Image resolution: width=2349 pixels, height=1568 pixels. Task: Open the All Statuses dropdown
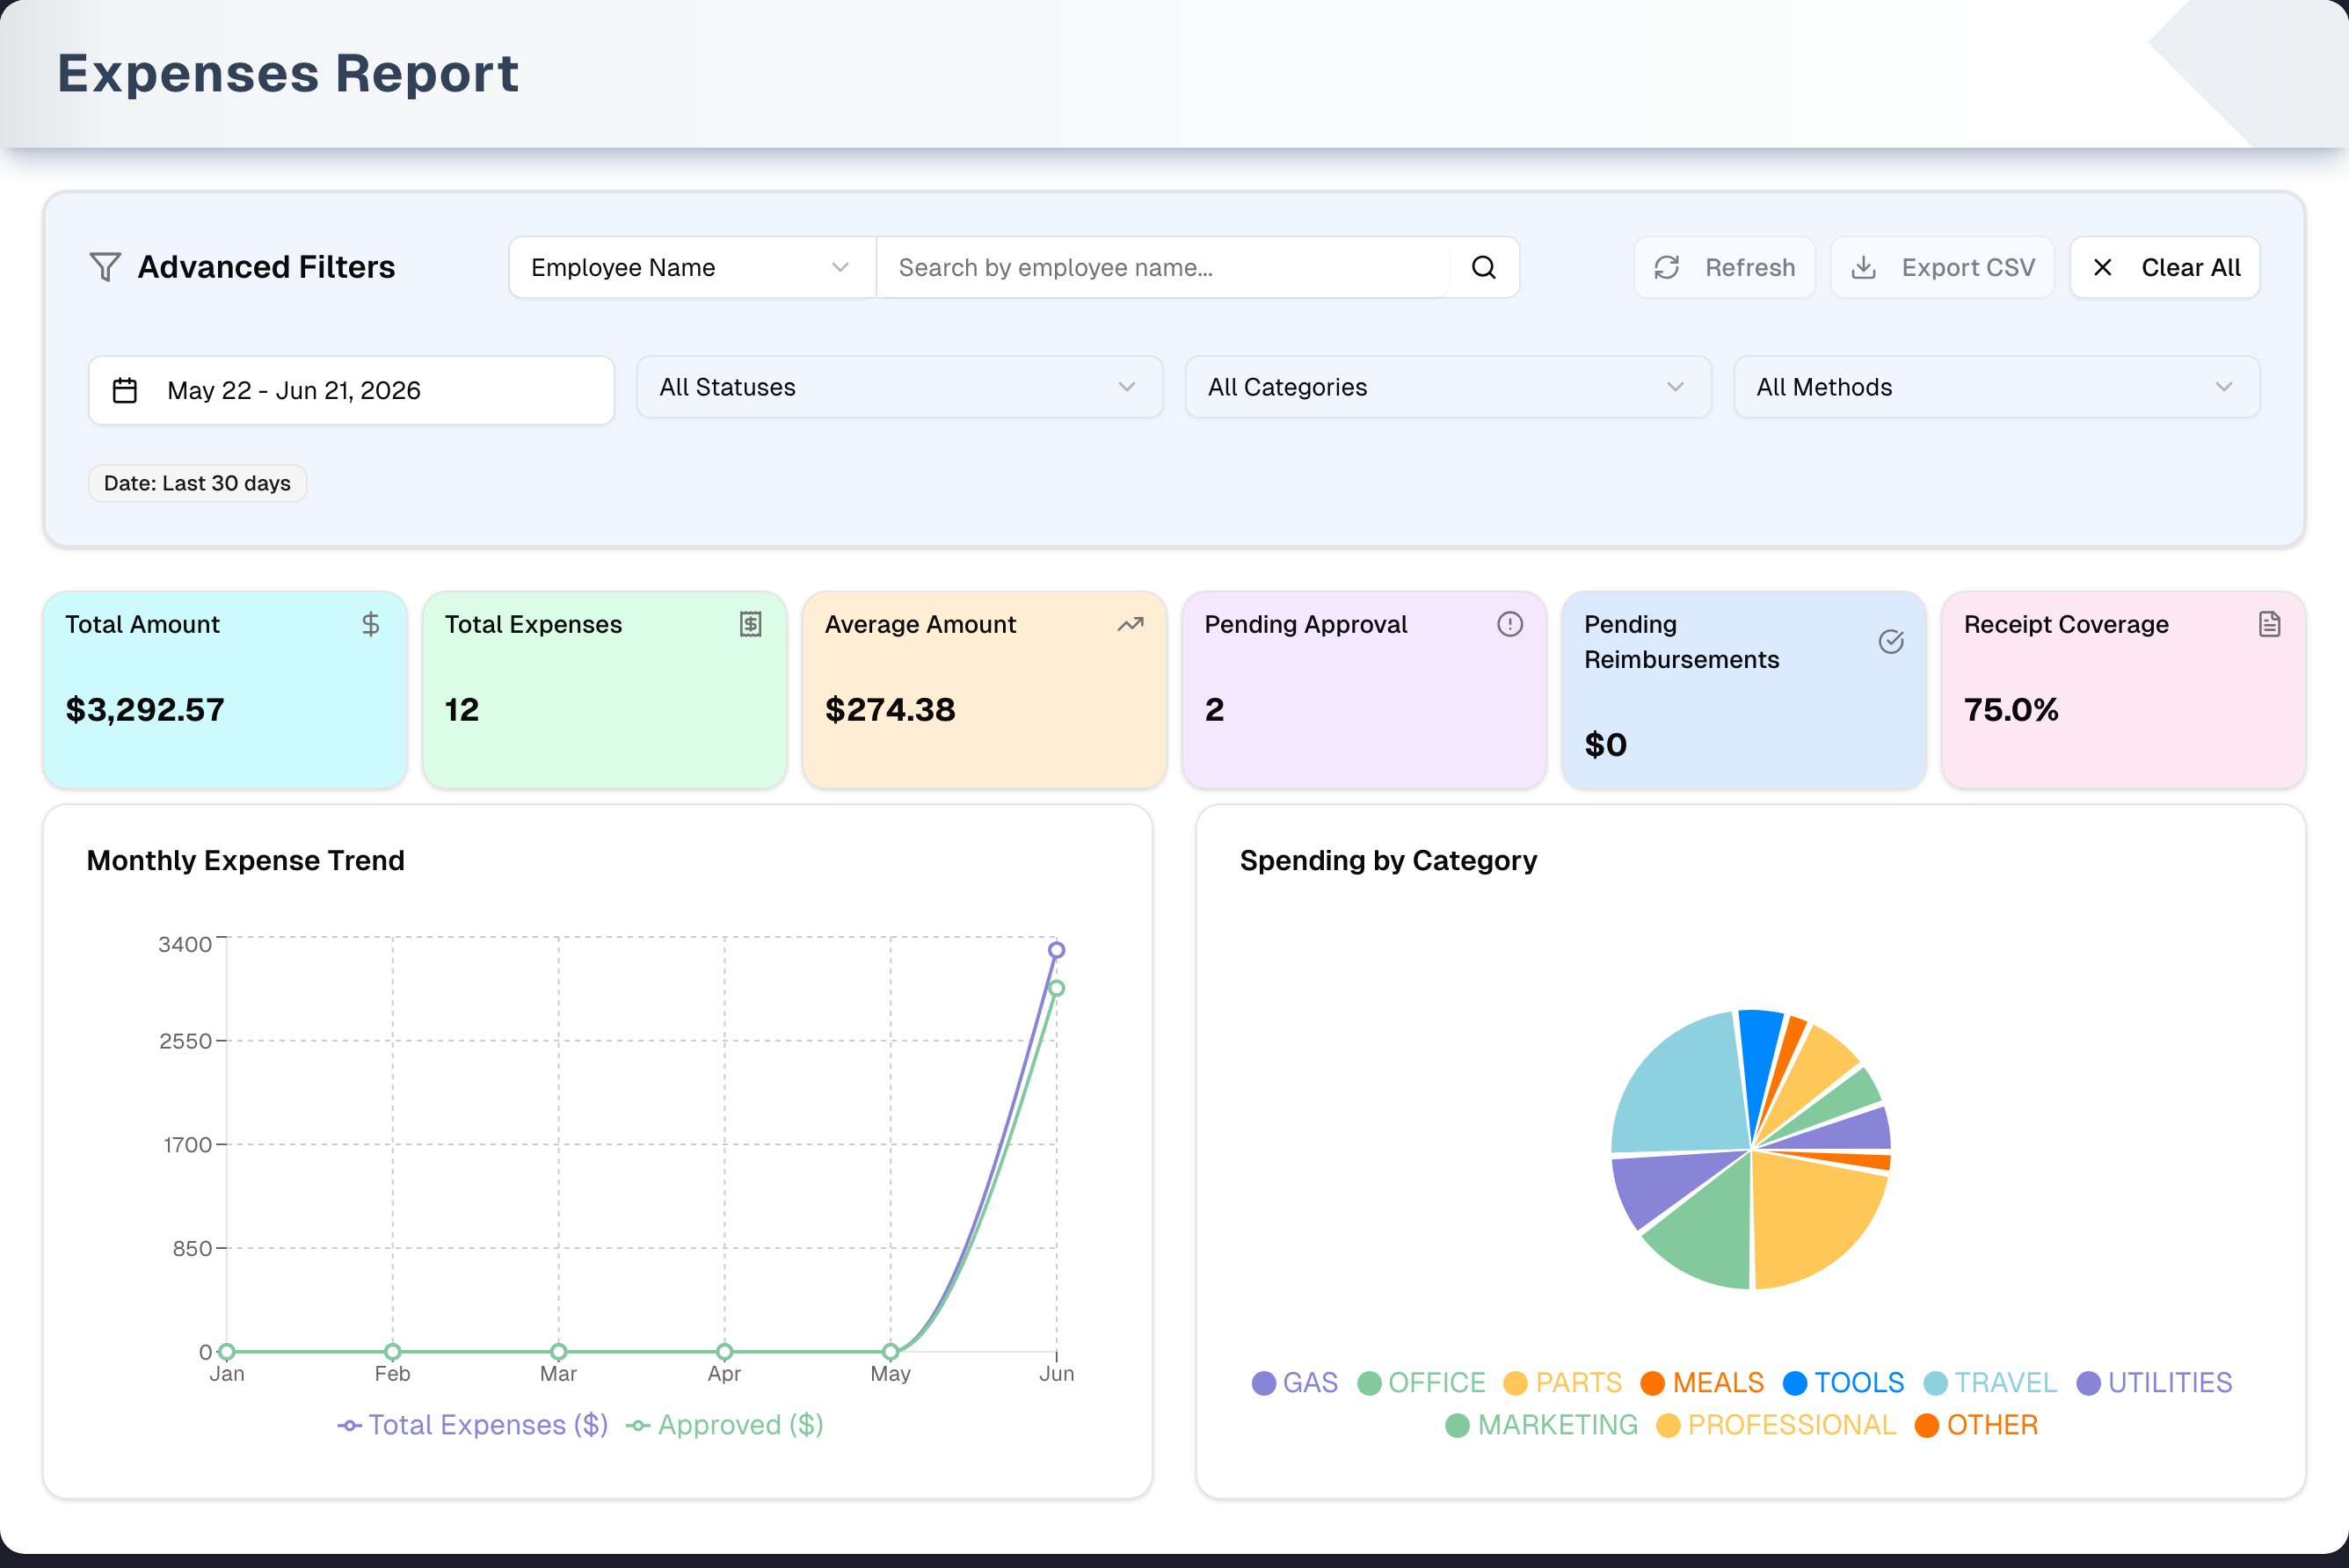click(x=900, y=387)
